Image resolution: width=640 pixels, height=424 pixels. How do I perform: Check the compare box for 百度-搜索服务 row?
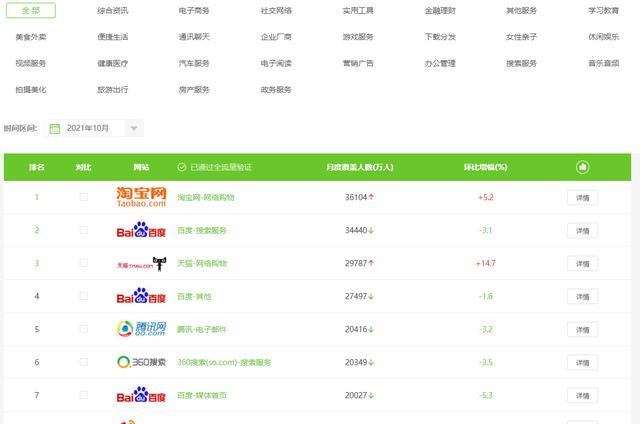tap(84, 230)
